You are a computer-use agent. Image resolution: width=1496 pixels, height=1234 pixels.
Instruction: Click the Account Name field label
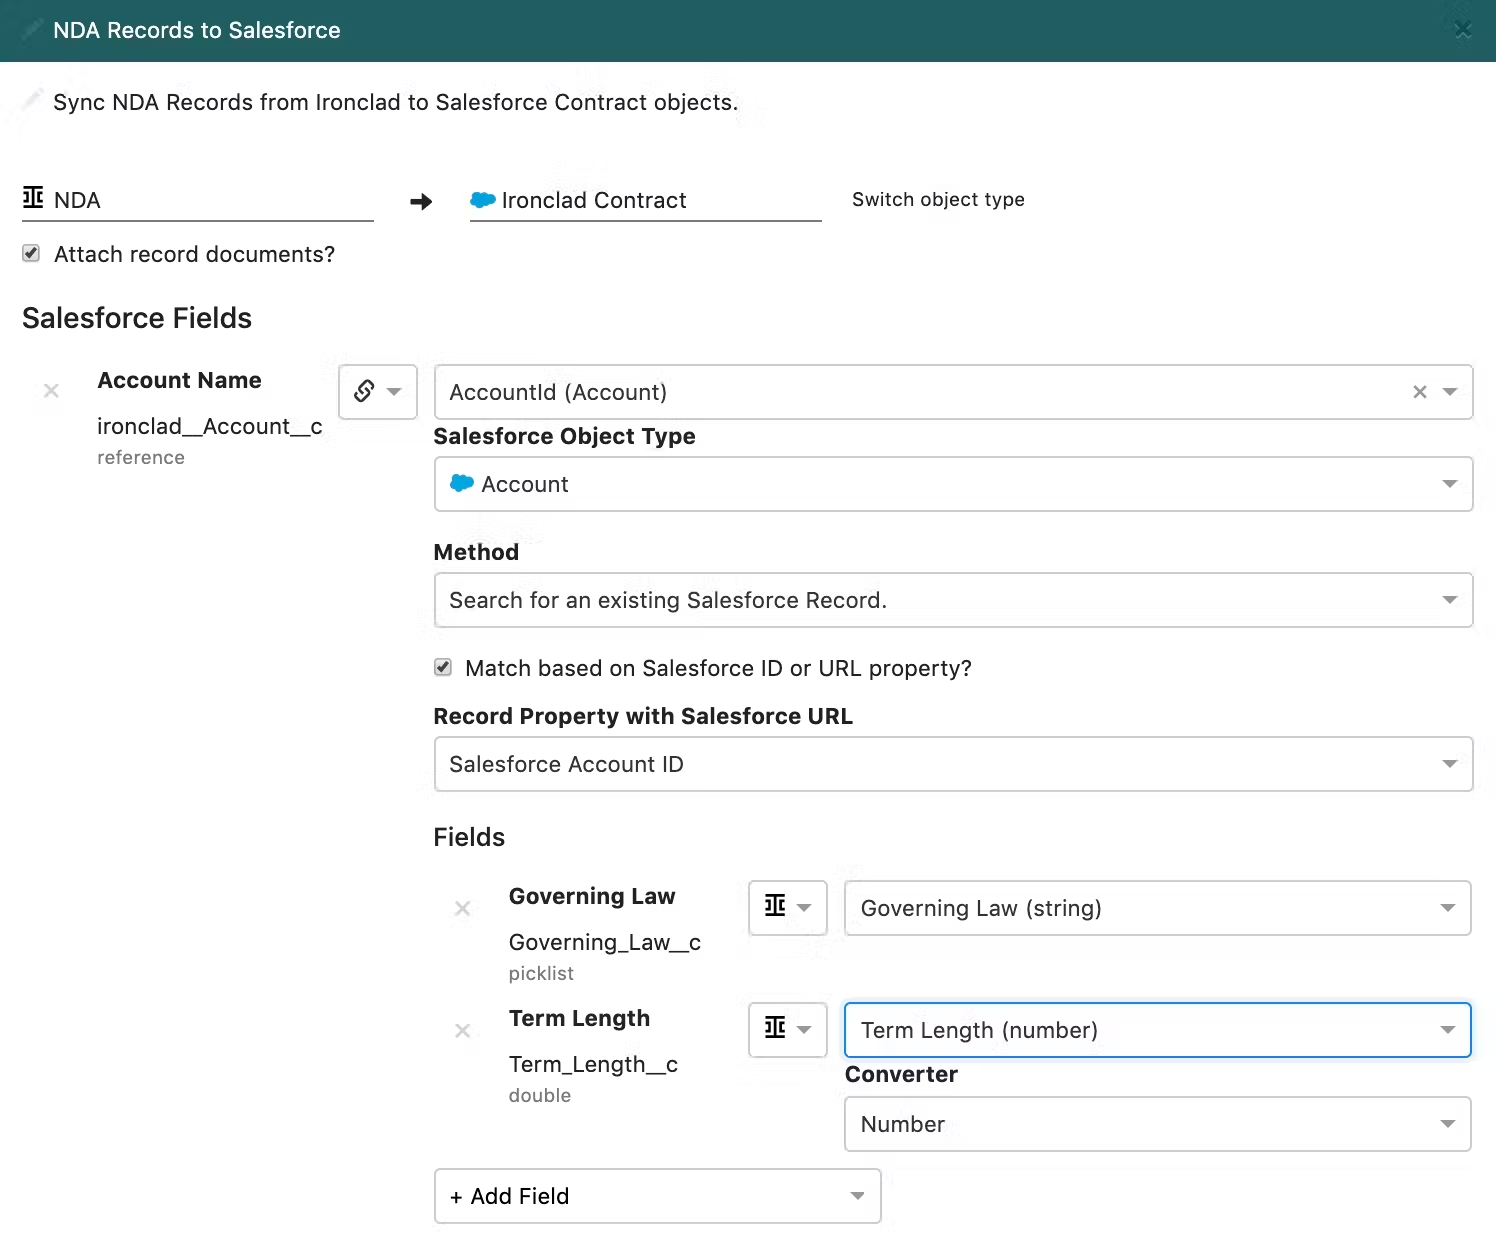pos(179,380)
